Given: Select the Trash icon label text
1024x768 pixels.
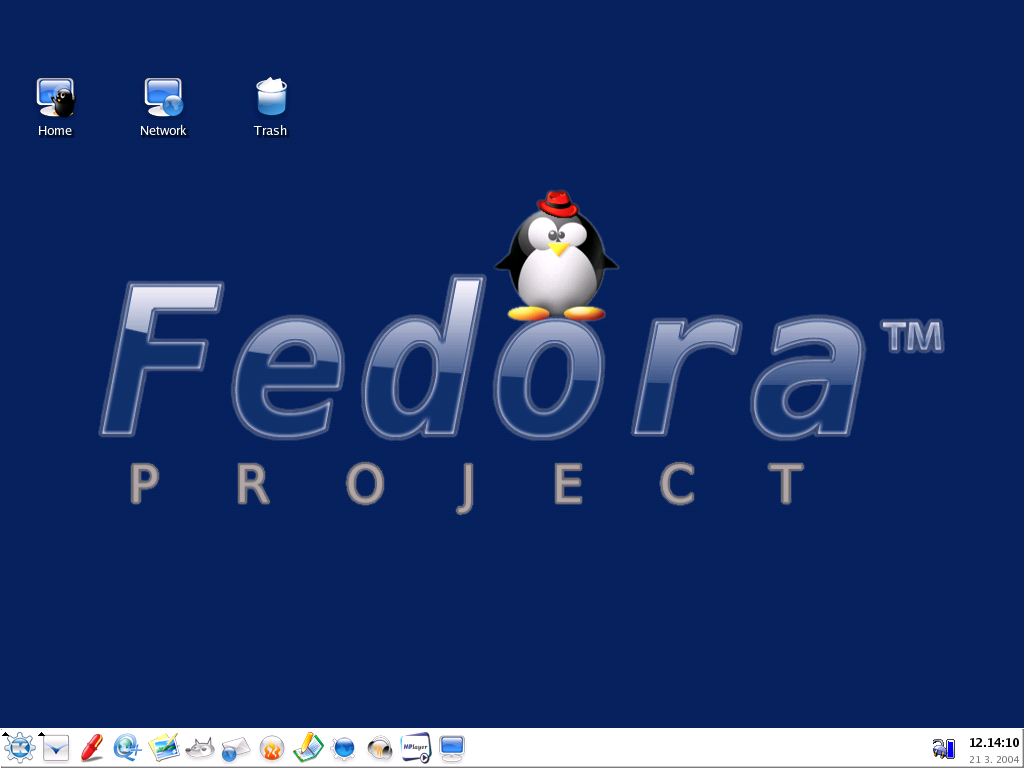Looking at the screenshot, I should [270, 131].
